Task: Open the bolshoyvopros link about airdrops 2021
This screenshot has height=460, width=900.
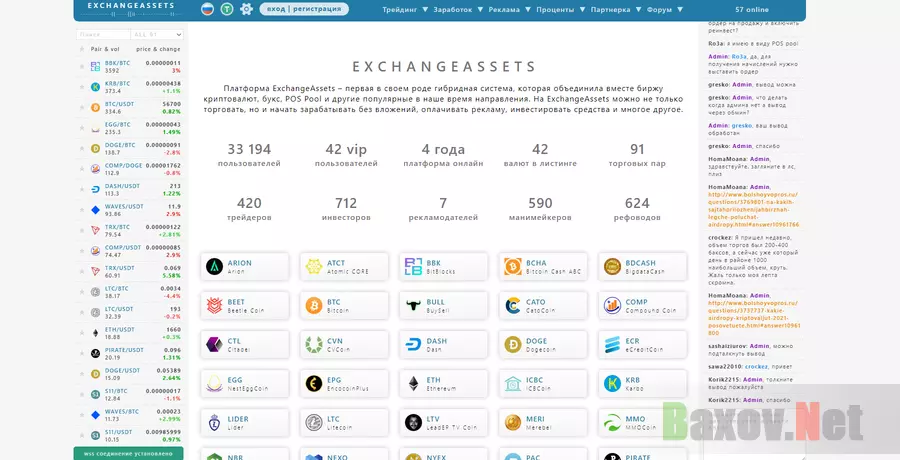Action: pyautogui.click(x=754, y=318)
